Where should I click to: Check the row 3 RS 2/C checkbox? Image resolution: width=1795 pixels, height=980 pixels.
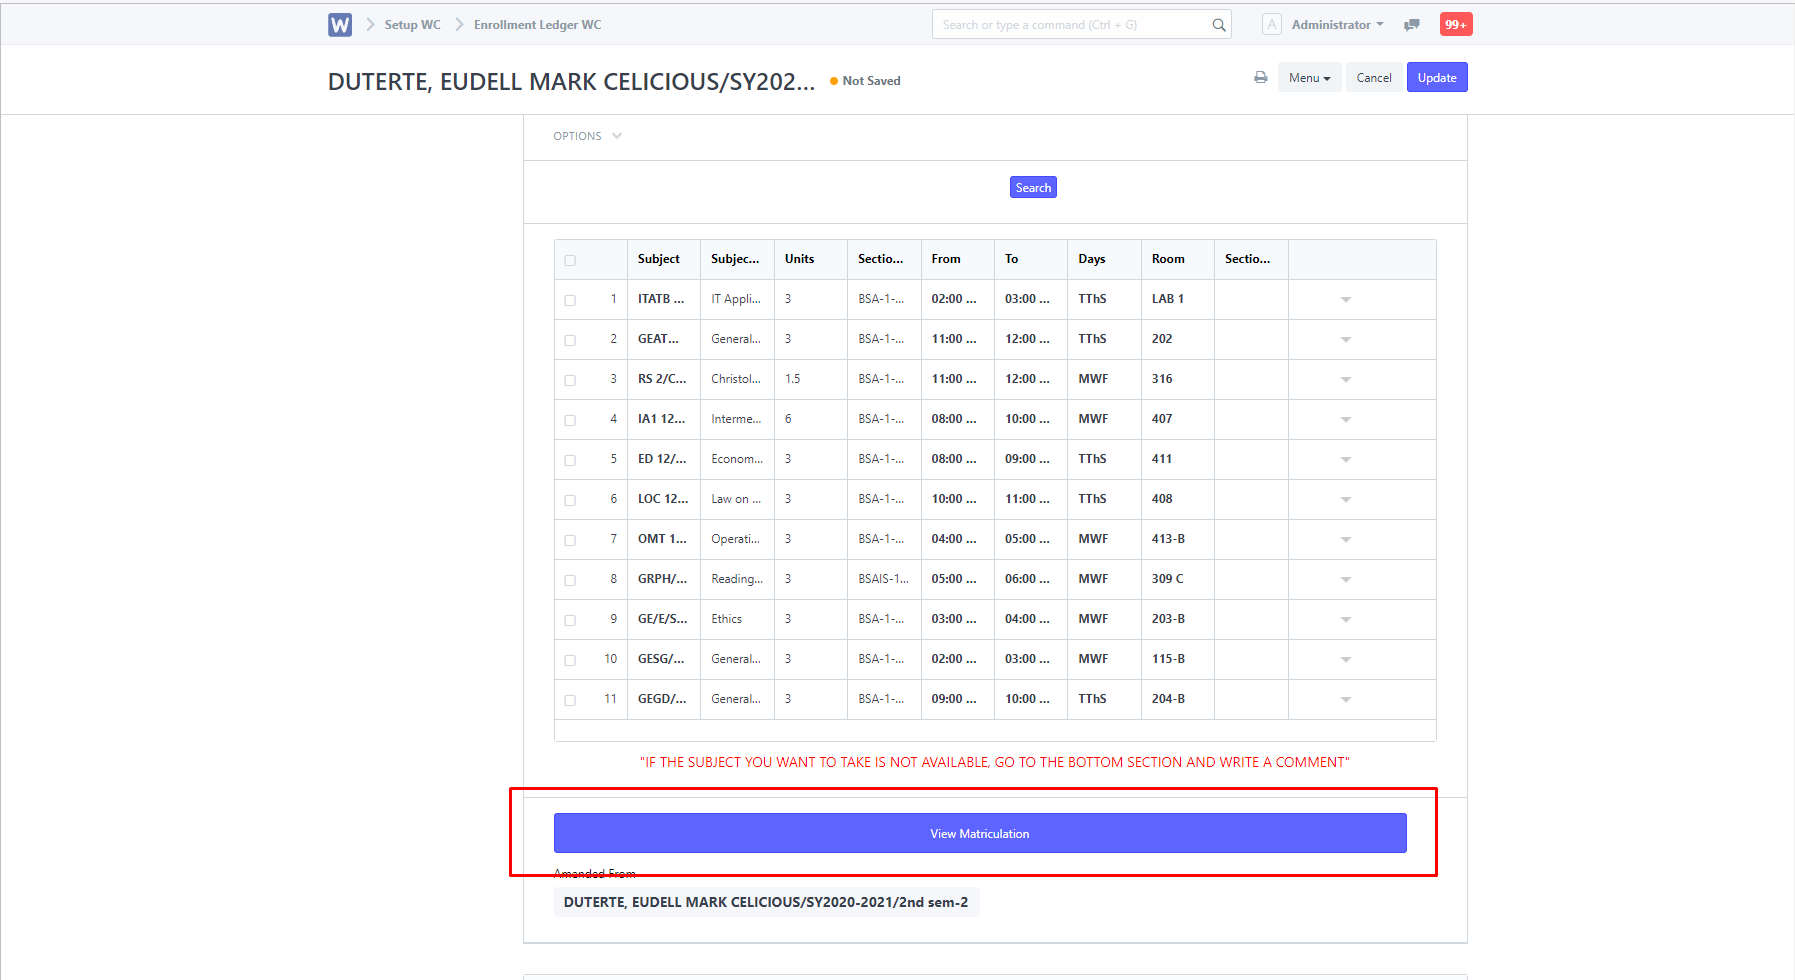point(570,380)
